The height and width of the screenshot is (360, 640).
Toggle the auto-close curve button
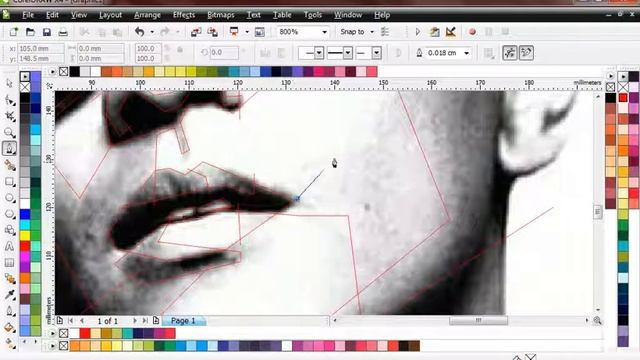pyautogui.click(x=398, y=53)
